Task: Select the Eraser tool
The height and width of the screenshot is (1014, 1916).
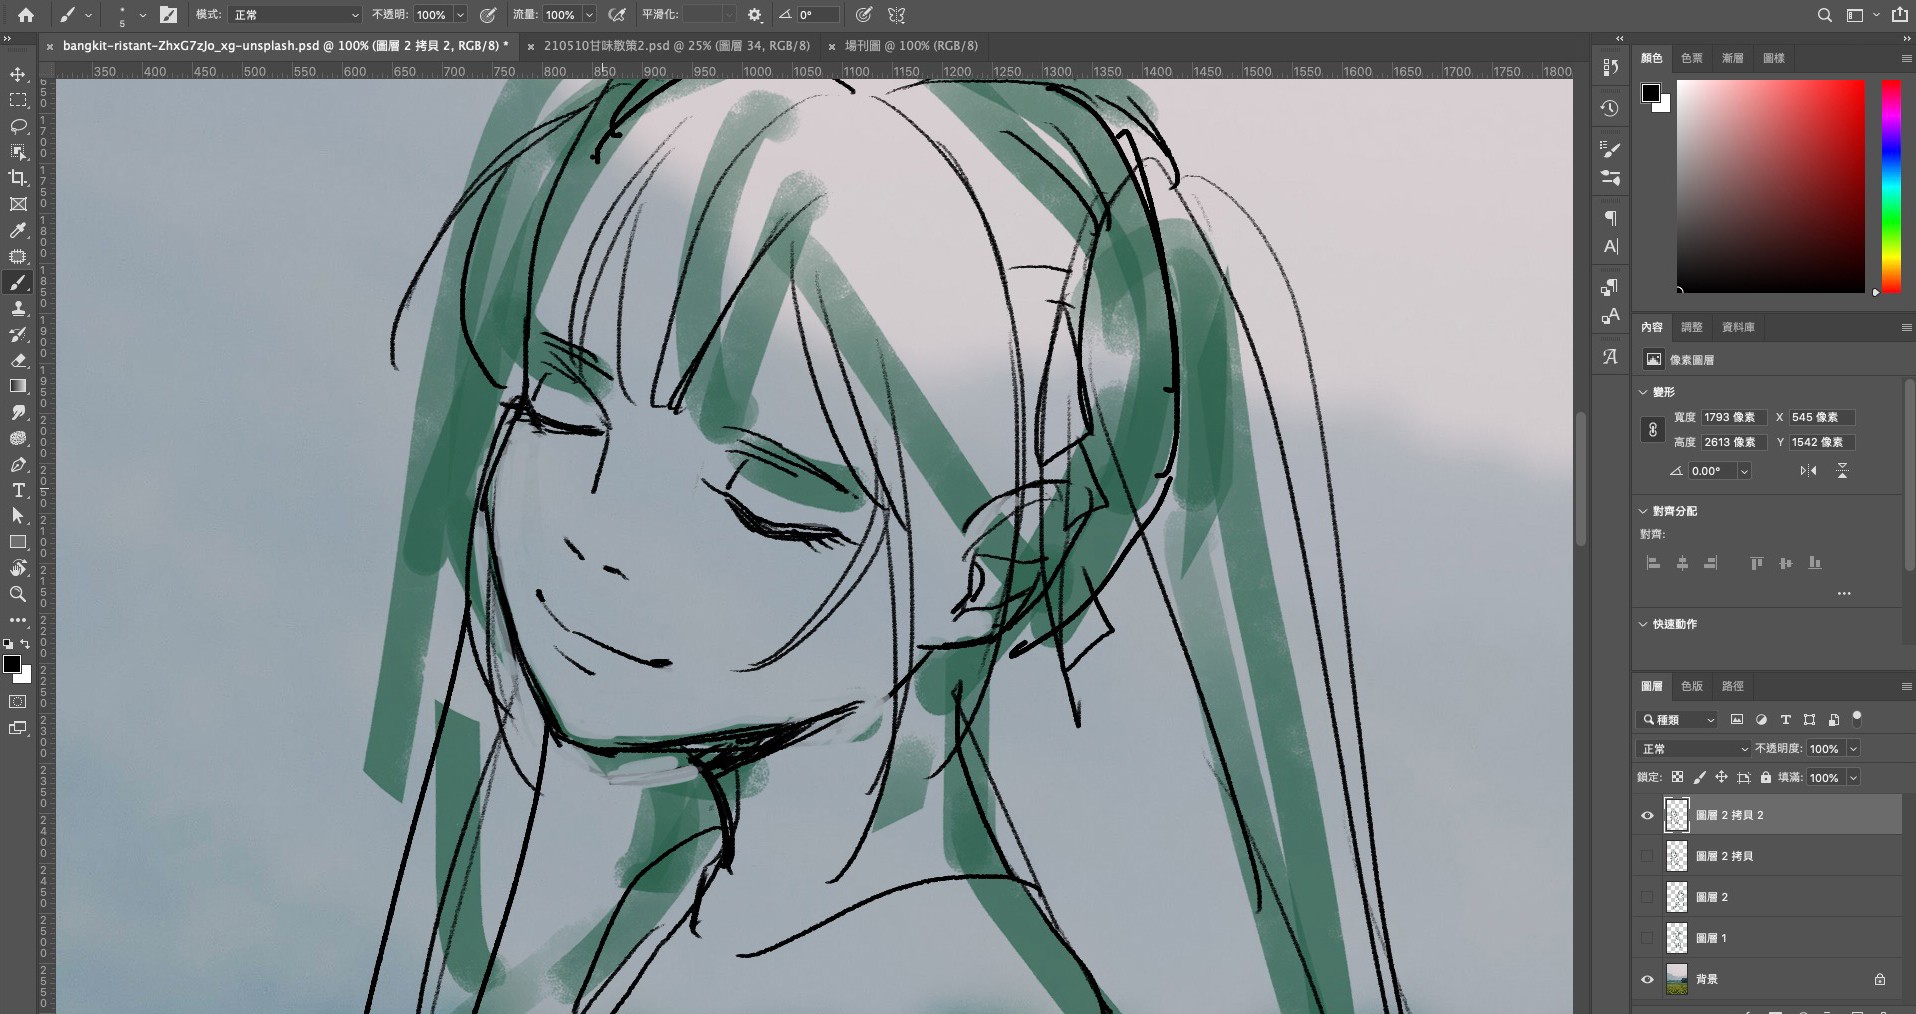Action: [18, 361]
